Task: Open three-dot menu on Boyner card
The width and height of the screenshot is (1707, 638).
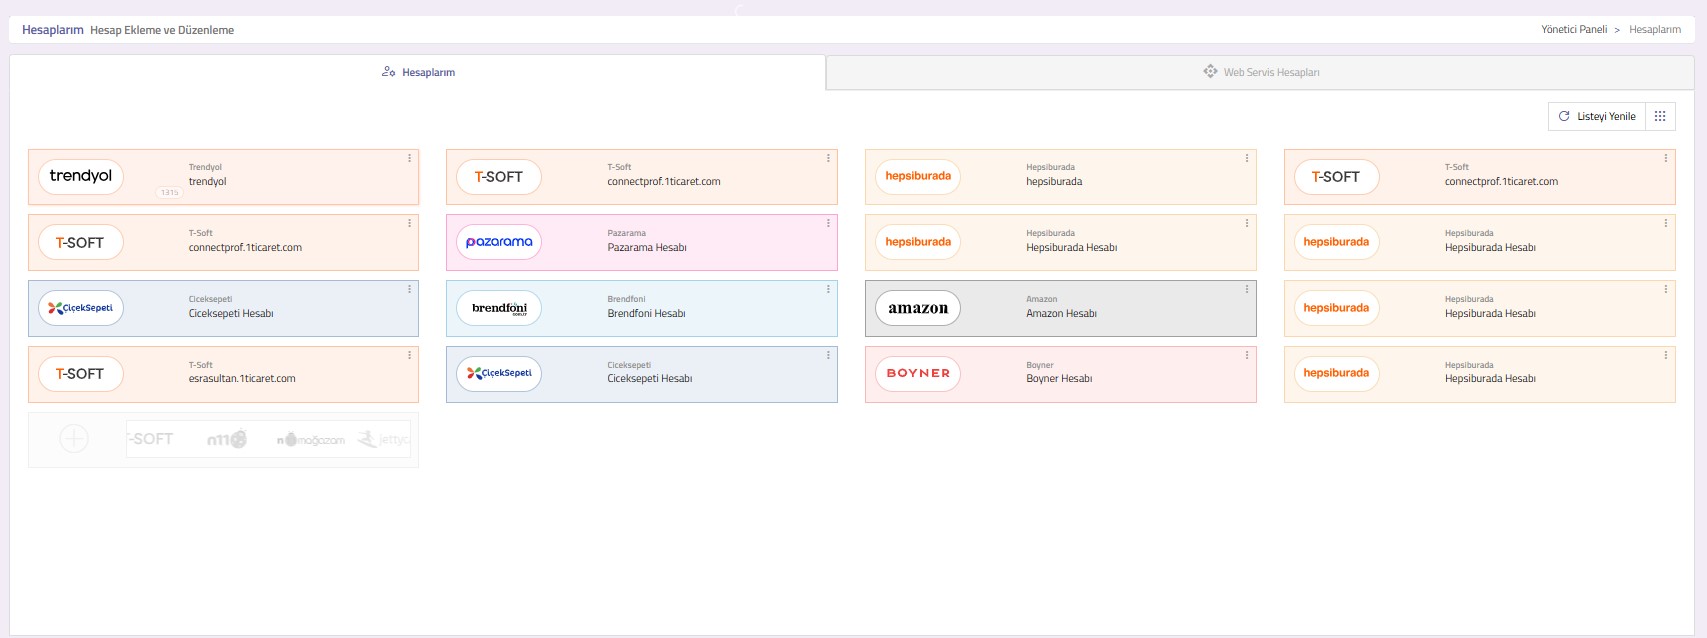Action: (1247, 355)
